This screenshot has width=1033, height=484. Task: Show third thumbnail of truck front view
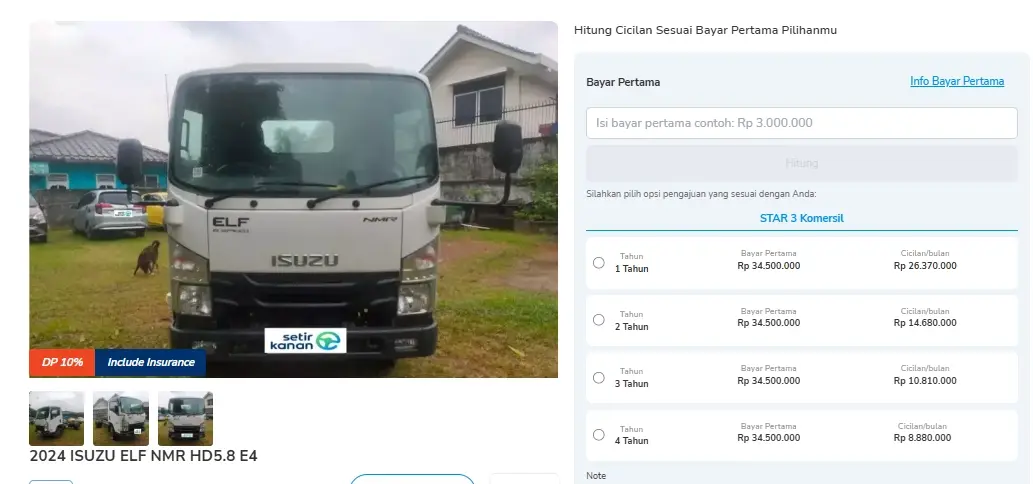point(185,418)
